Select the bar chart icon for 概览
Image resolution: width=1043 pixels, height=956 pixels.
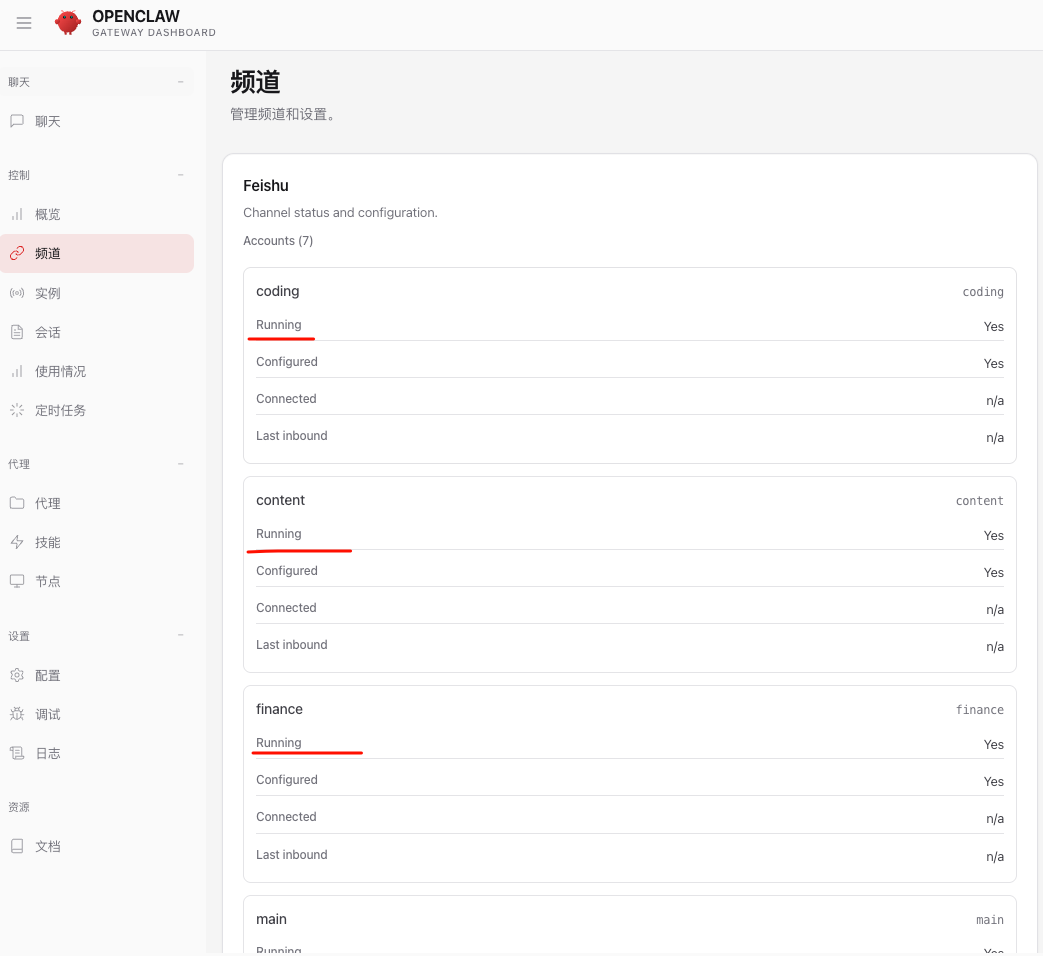point(17,214)
